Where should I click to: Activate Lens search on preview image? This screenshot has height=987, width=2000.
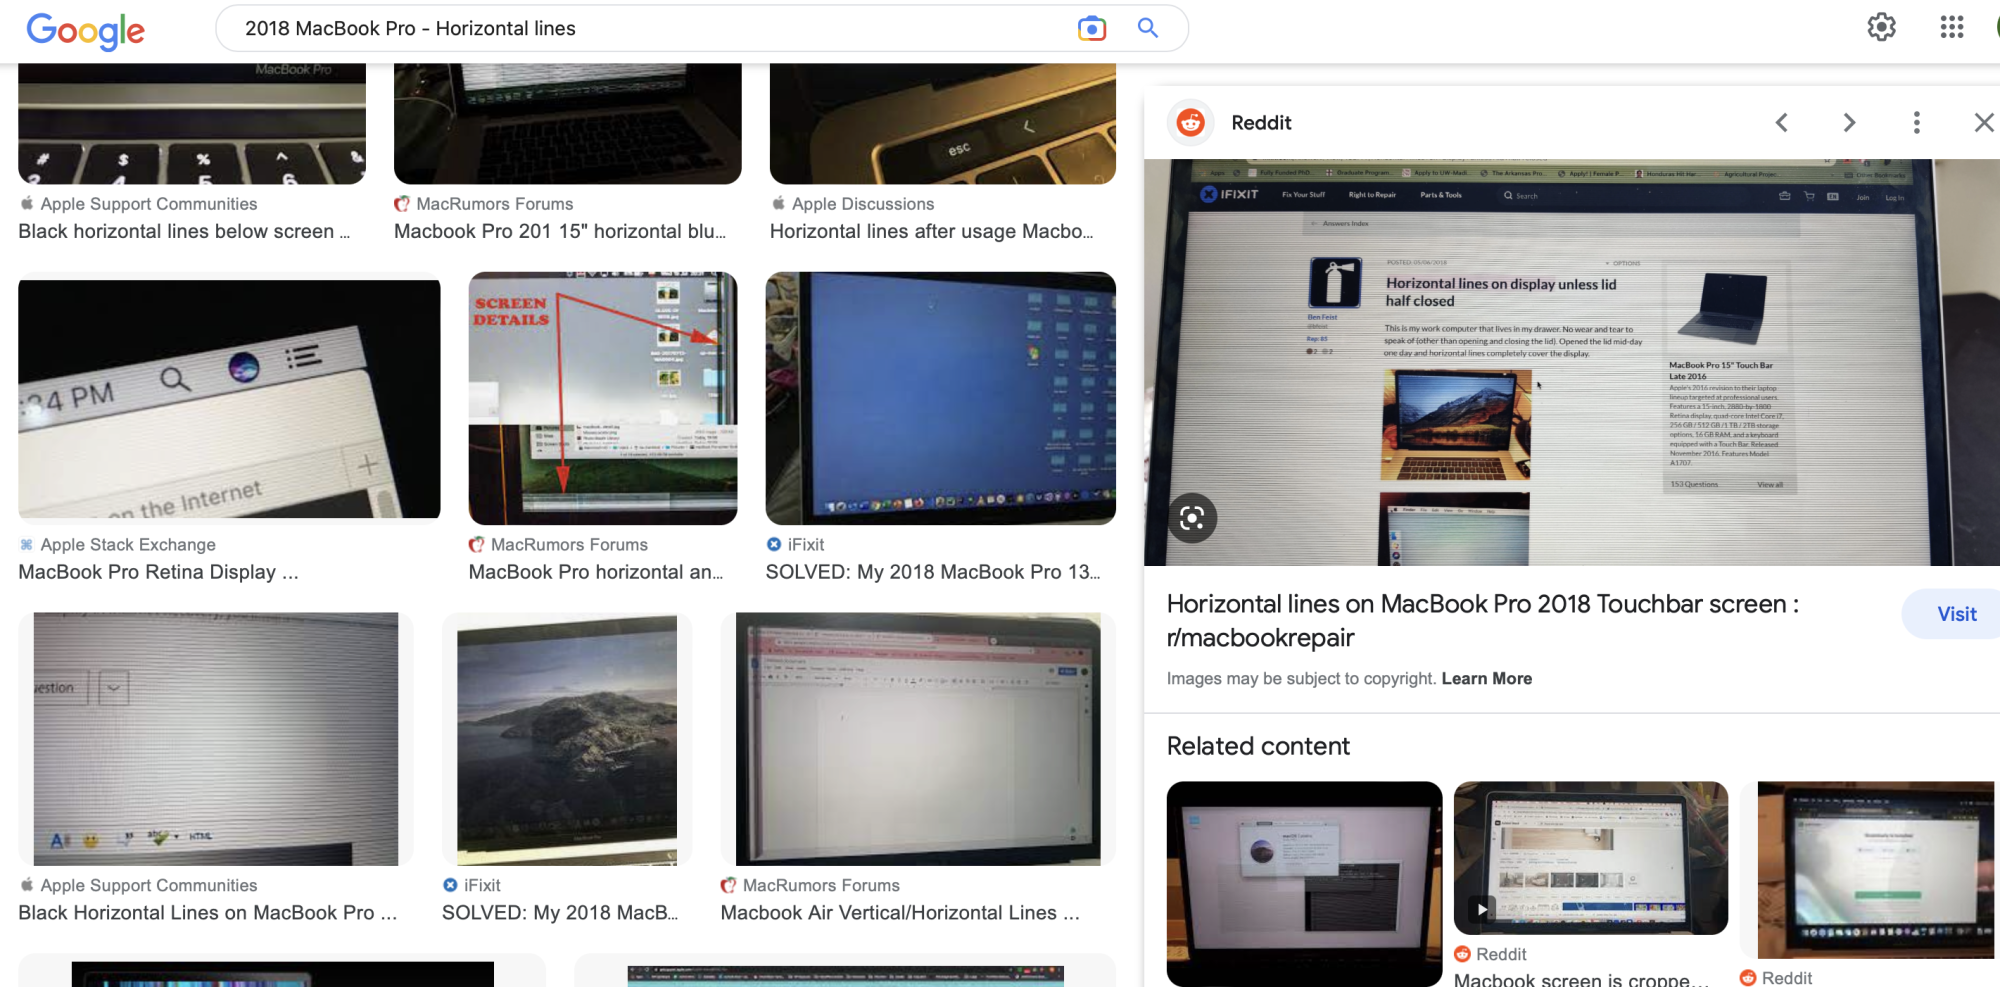point(1192,518)
